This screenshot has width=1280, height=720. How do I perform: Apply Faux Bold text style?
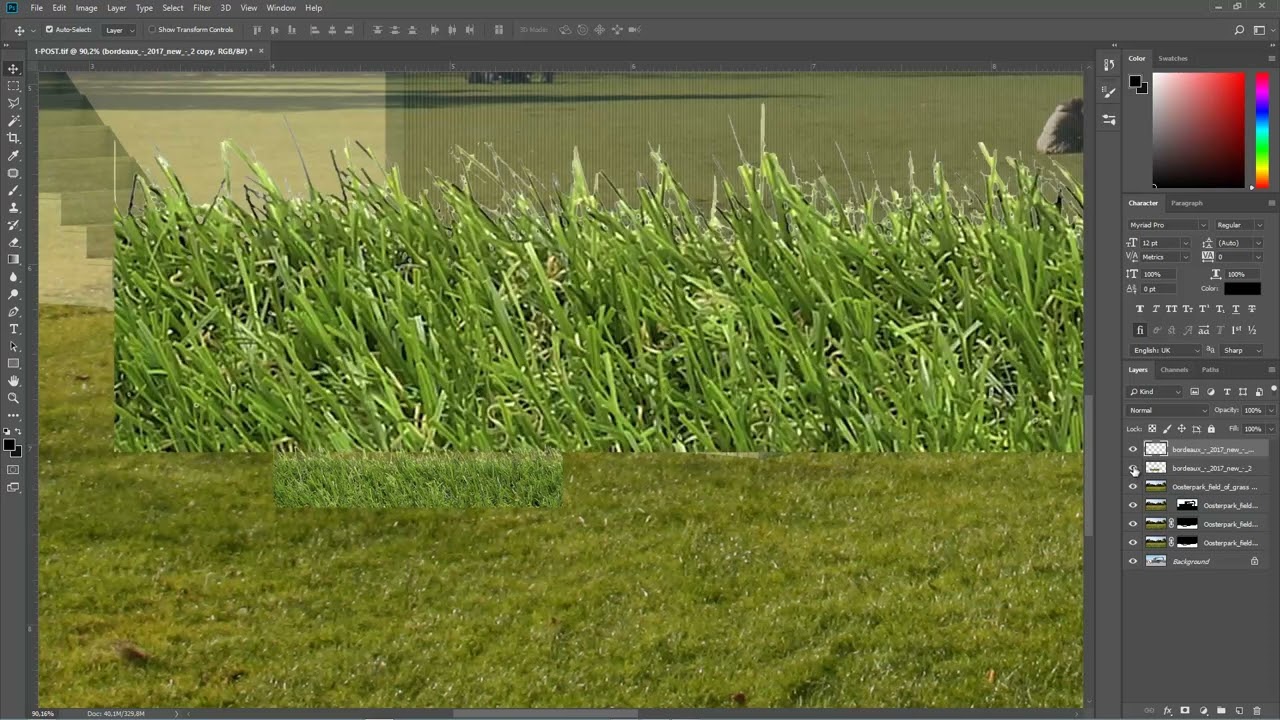pos(1139,309)
